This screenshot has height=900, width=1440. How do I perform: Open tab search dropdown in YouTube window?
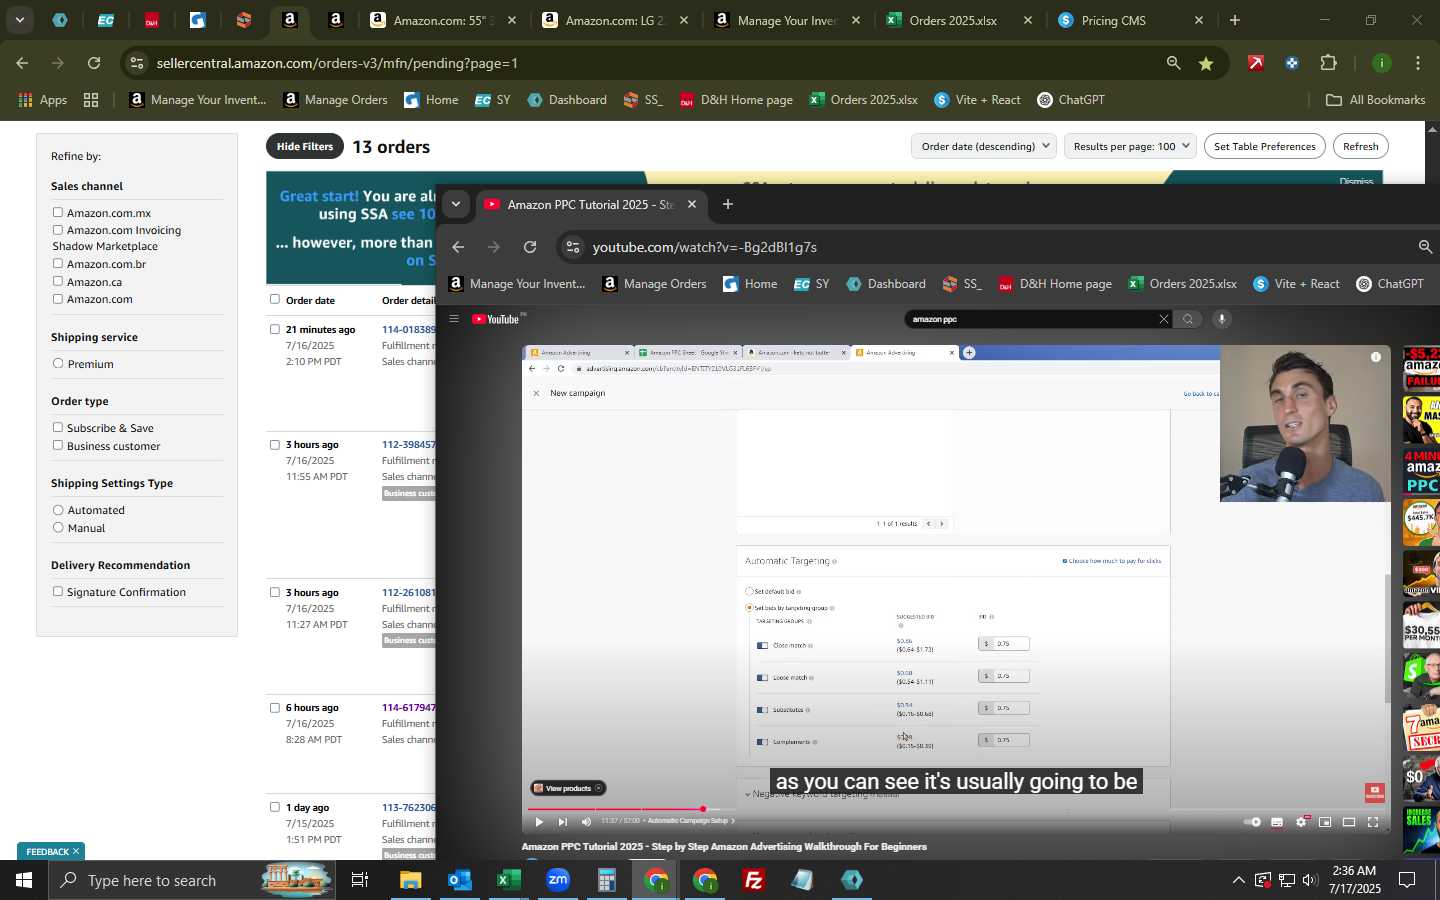[x=455, y=204]
